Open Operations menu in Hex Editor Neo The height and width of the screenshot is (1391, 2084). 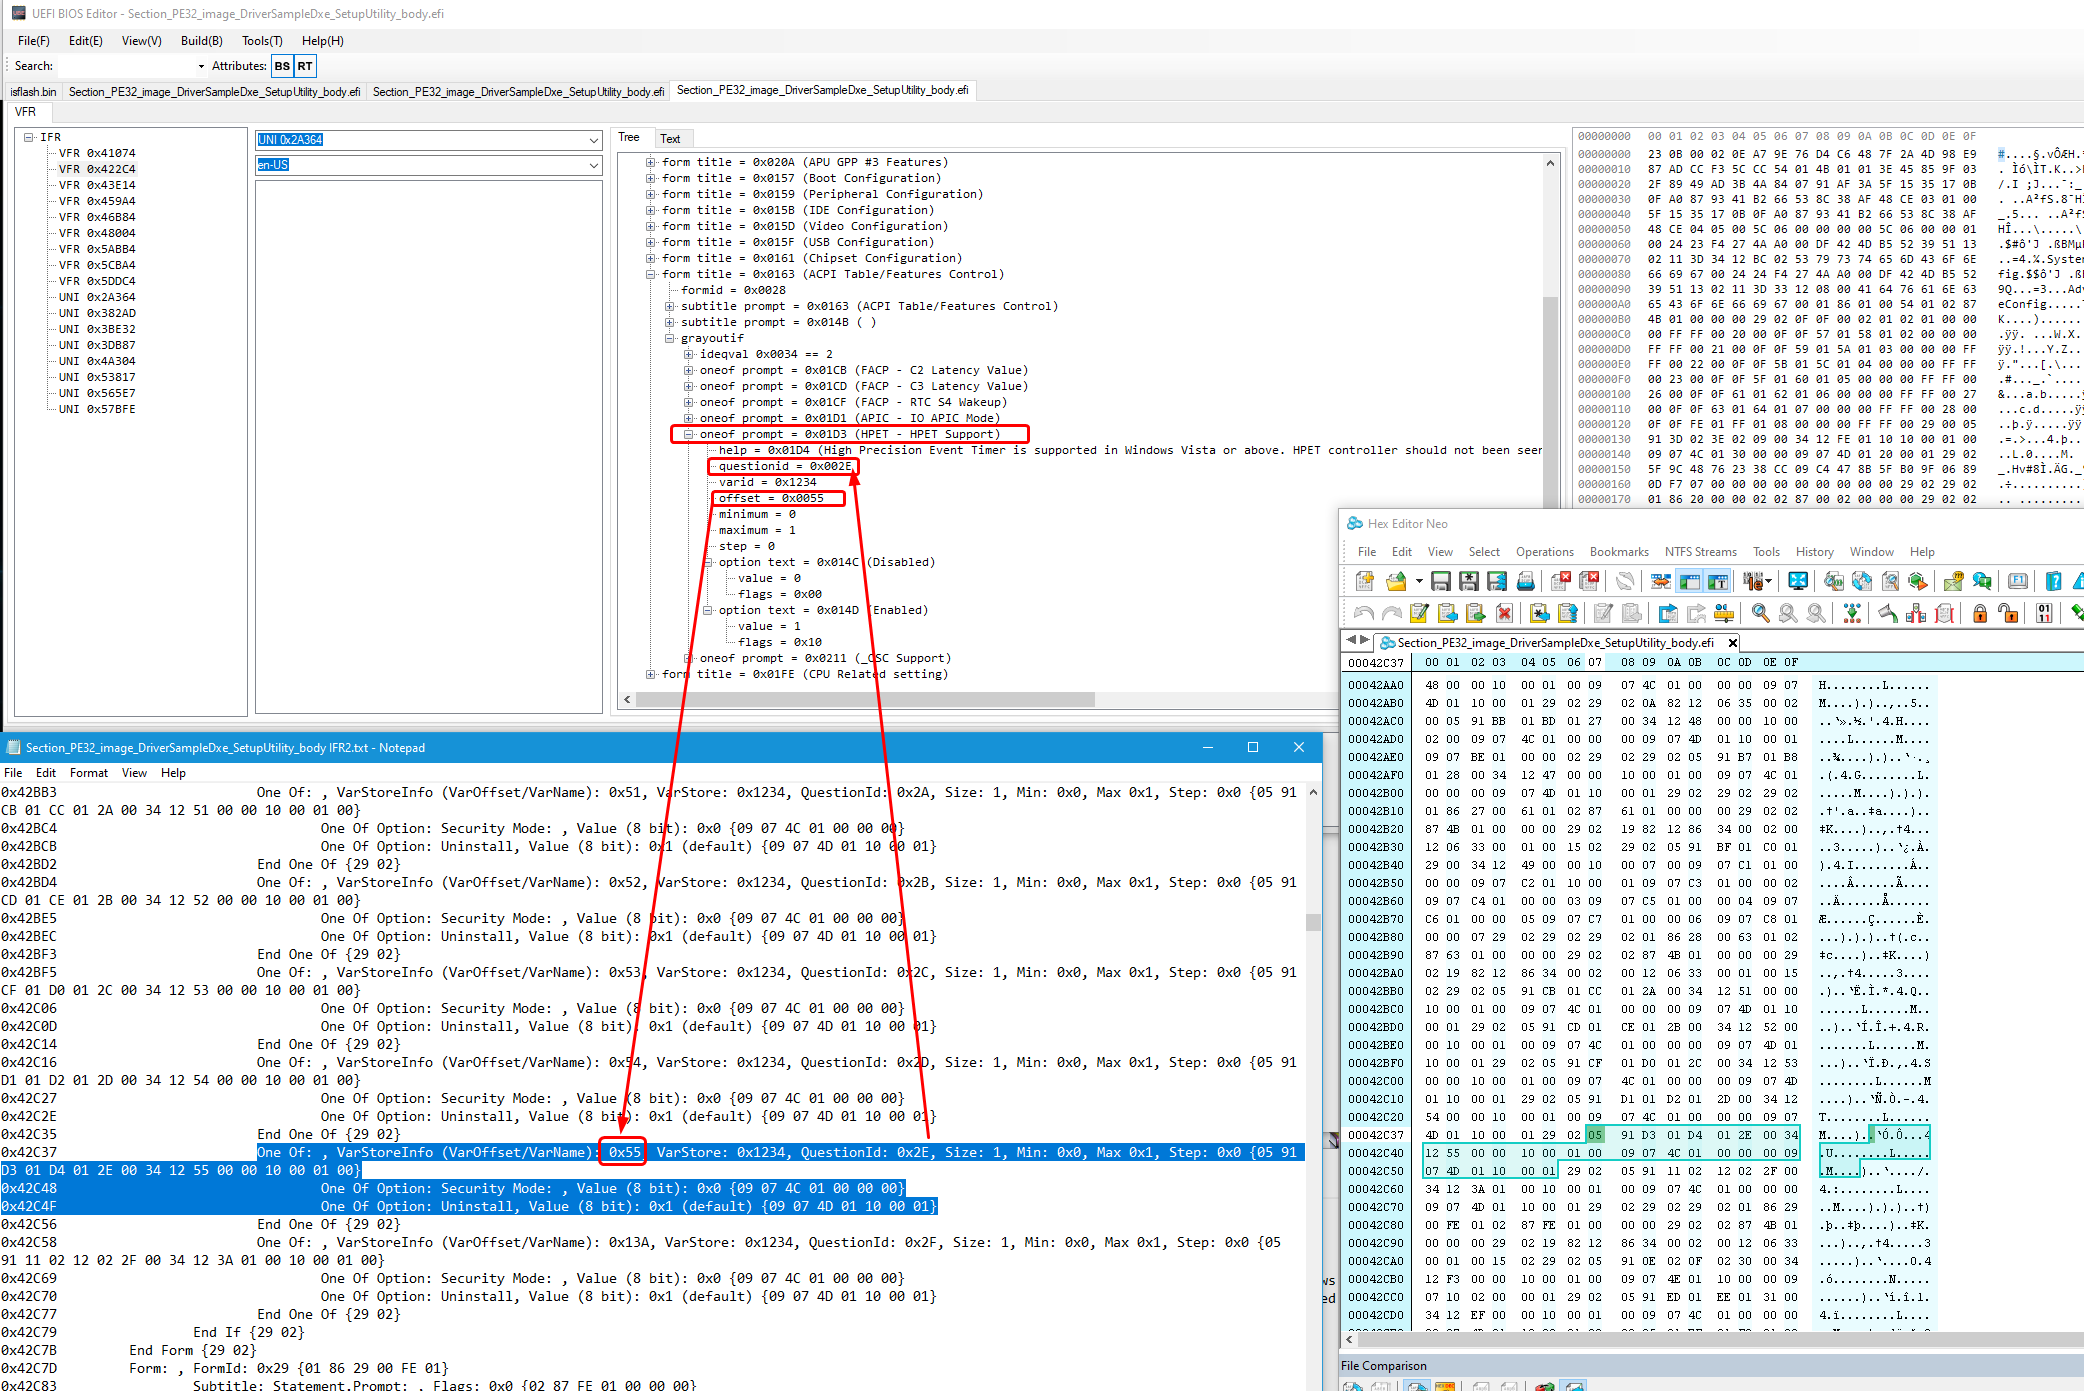1544,552
